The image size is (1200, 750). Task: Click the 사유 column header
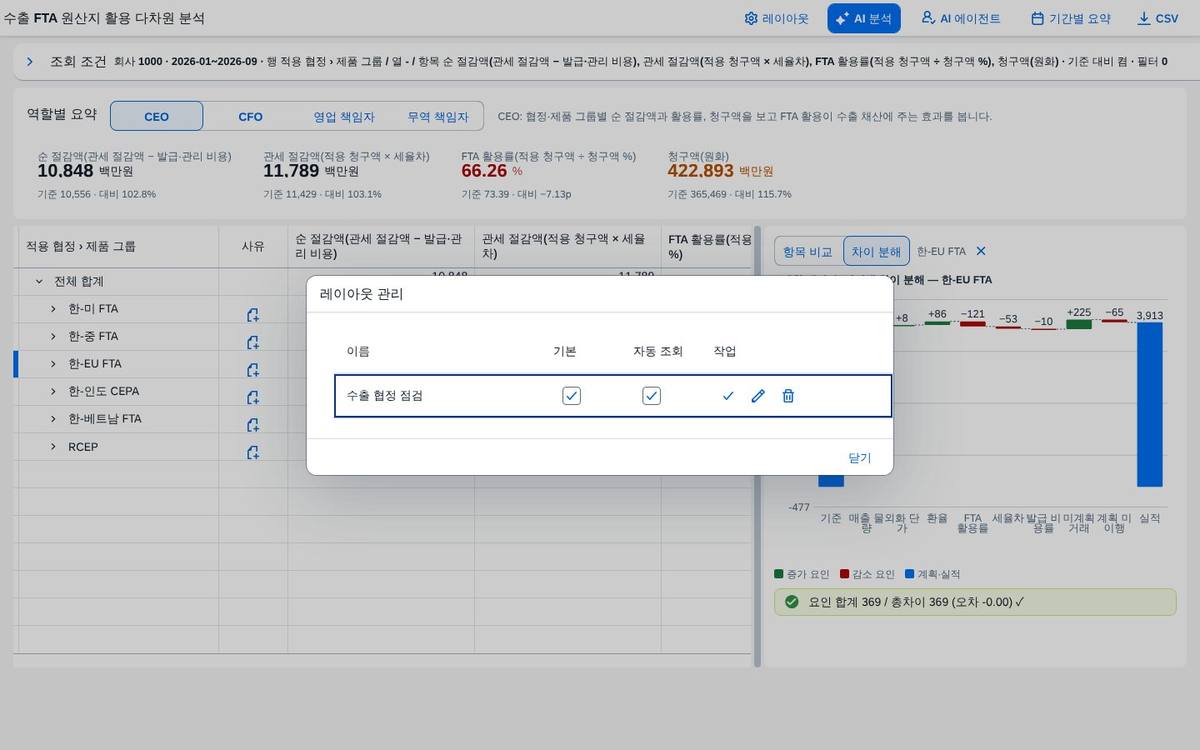253,246
